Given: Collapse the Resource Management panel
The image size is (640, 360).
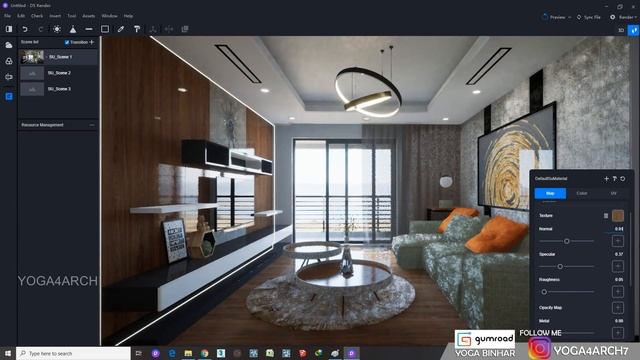Looking at the screenshot, I should [92, 125].
